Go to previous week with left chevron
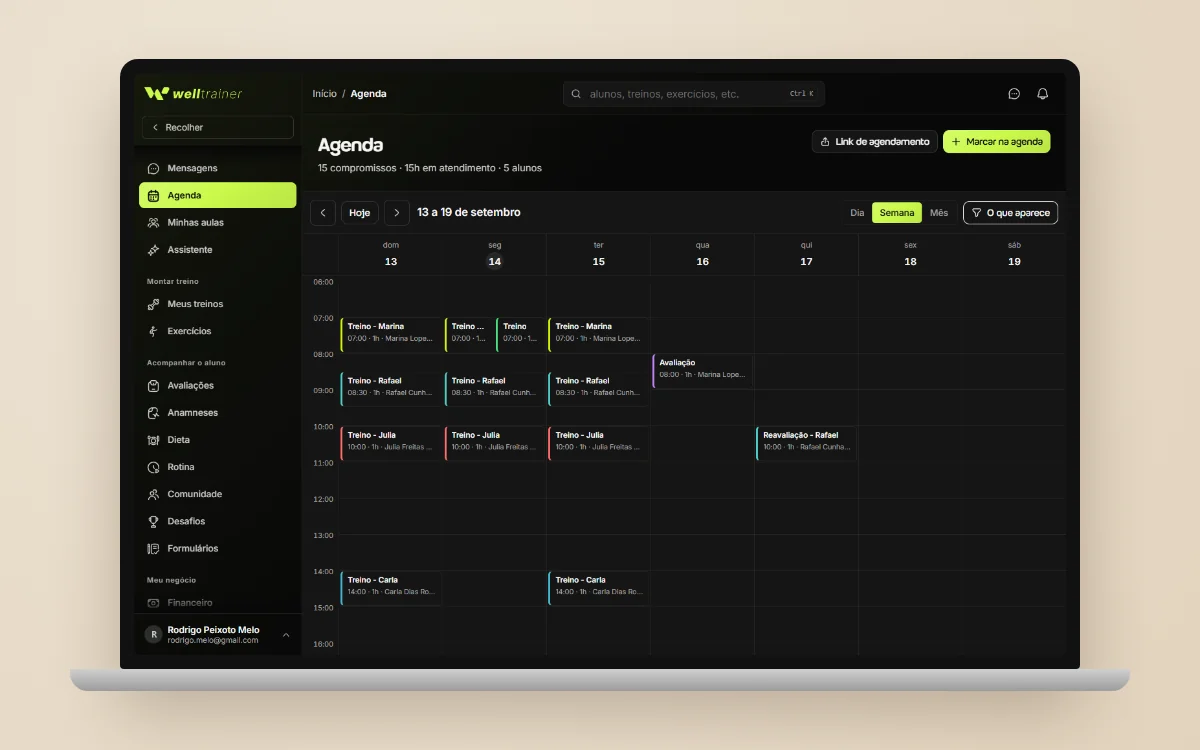Image resolution: width=1200 pixels, height=750 pixels. pyautogui.click(x=323, y=213)
